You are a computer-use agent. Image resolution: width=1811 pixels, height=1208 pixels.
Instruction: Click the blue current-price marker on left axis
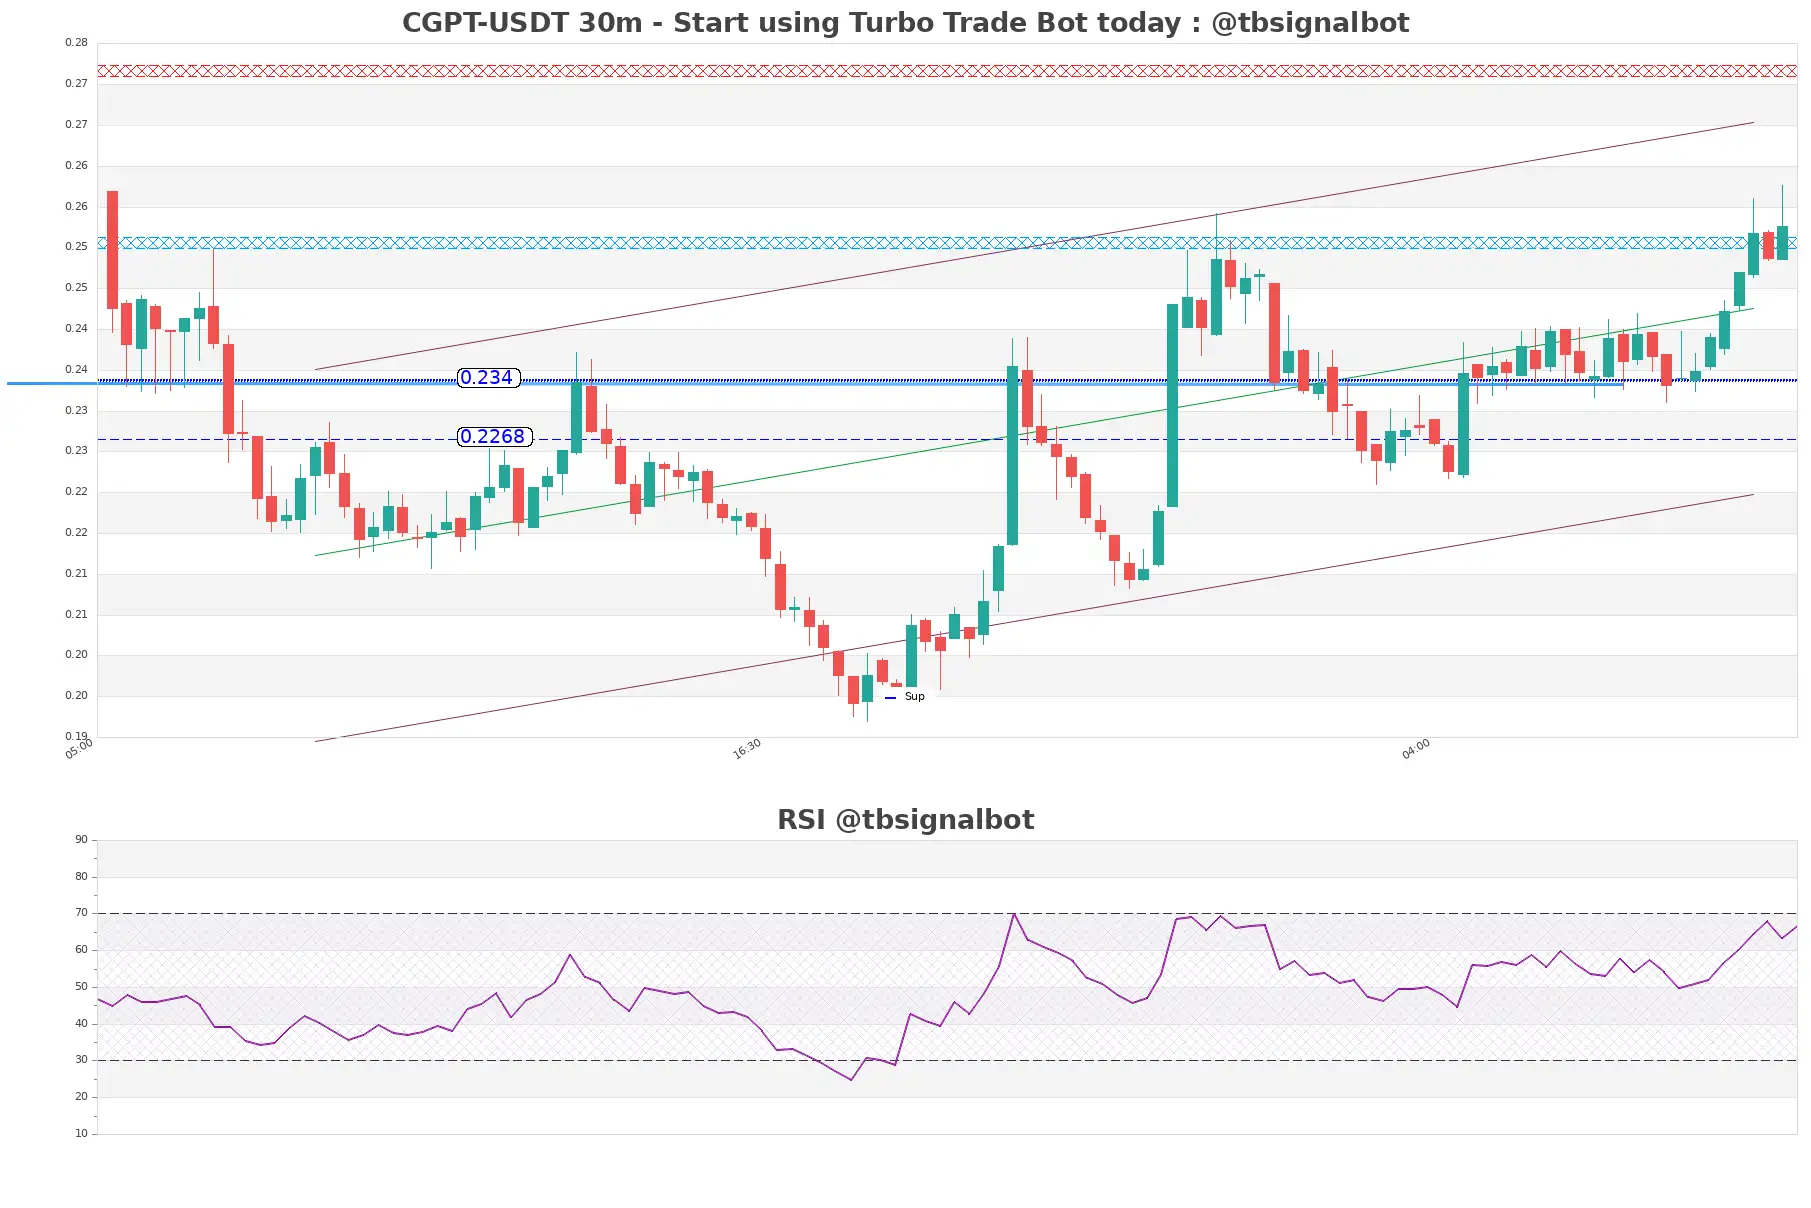click(52, 383)
